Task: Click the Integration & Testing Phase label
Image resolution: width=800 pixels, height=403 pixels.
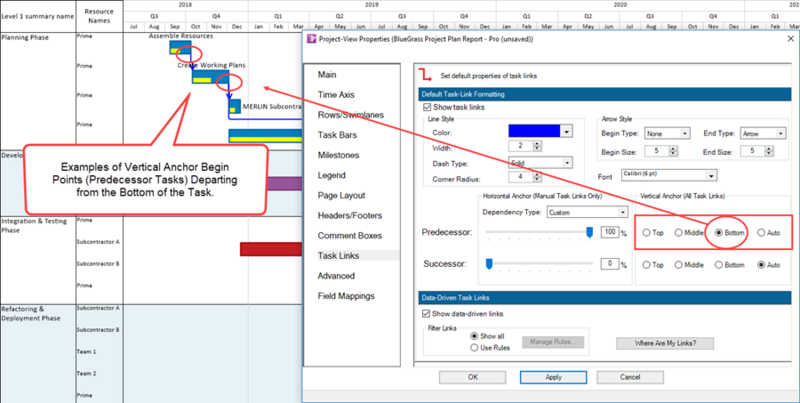Action: pyautogui.click(x=34, y=225)
